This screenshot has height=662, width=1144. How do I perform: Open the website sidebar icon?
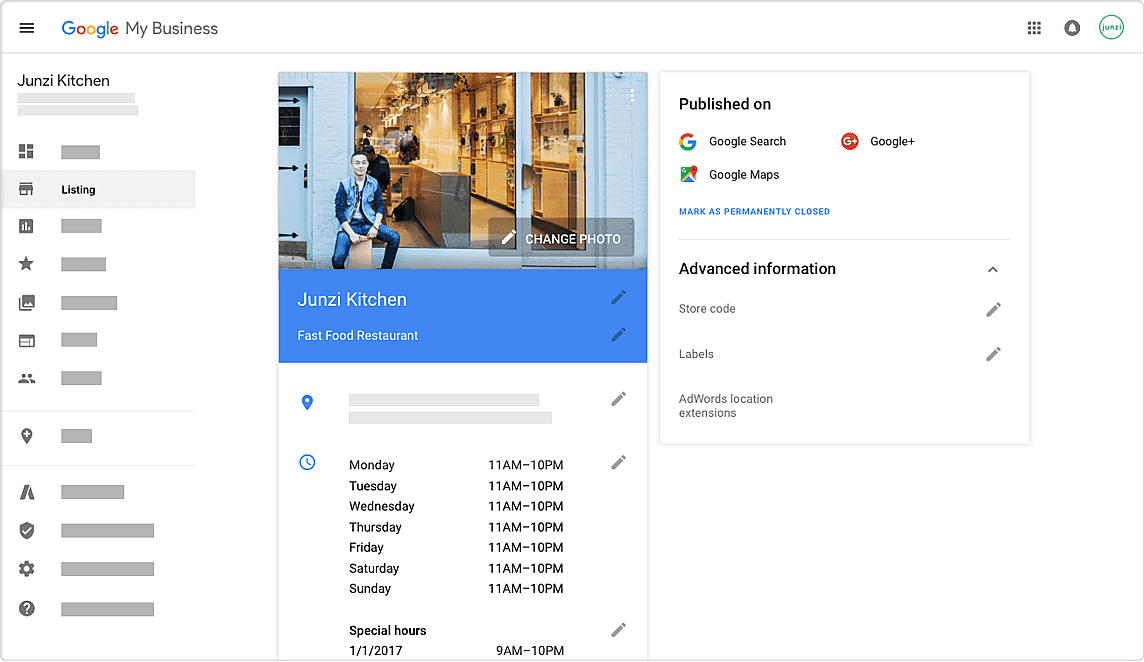click(x=27, y=341)
